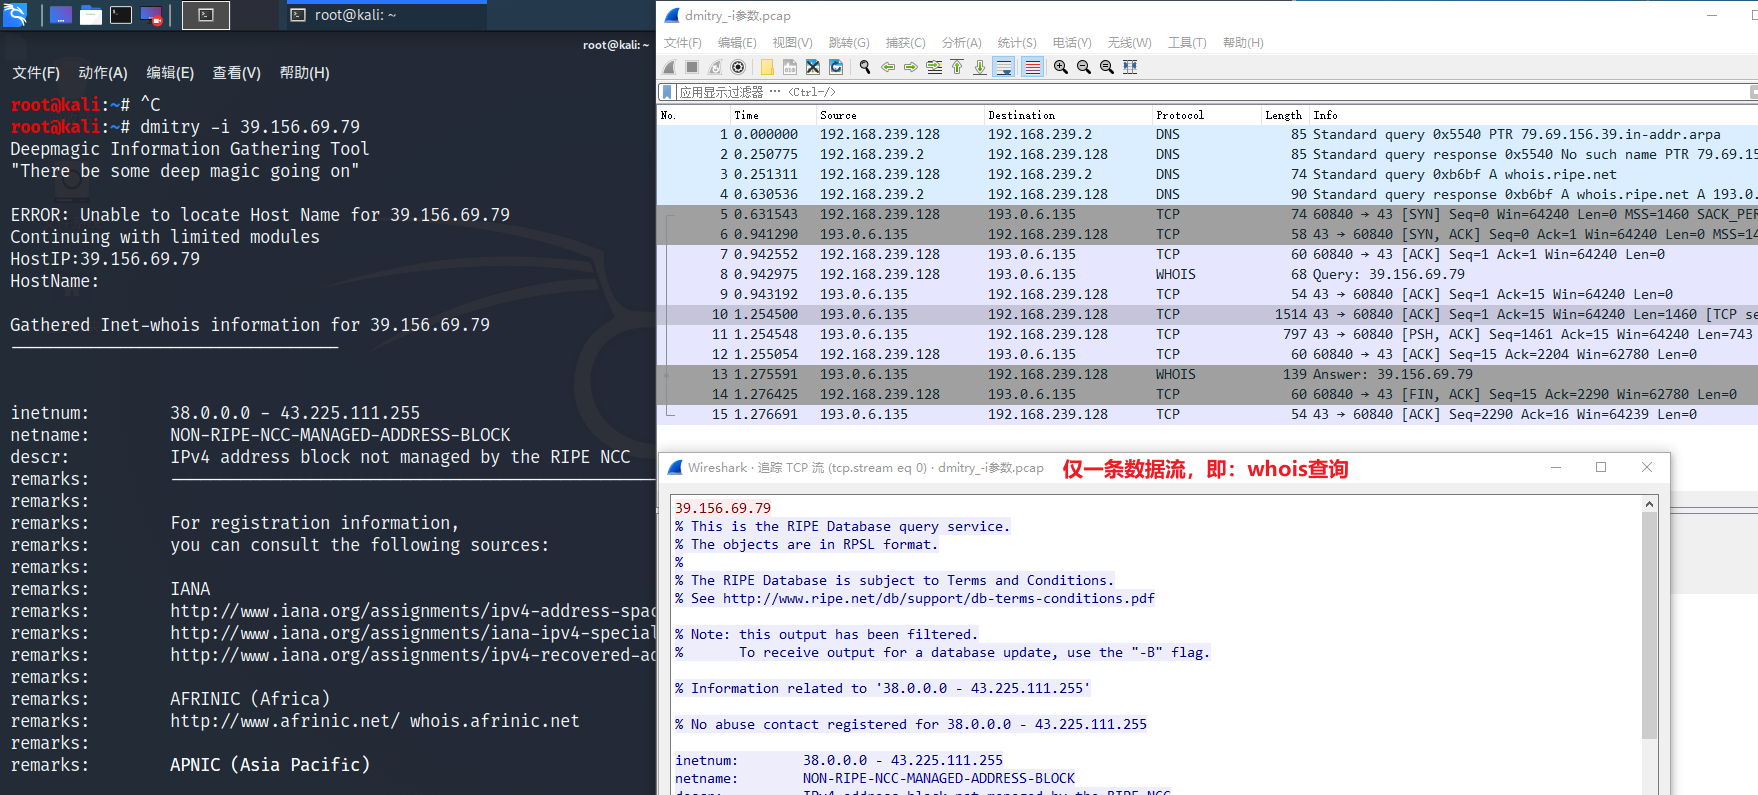1758x795 pixels.
Task: Select packet 11 PSH ACK row
Action: 1207,334
